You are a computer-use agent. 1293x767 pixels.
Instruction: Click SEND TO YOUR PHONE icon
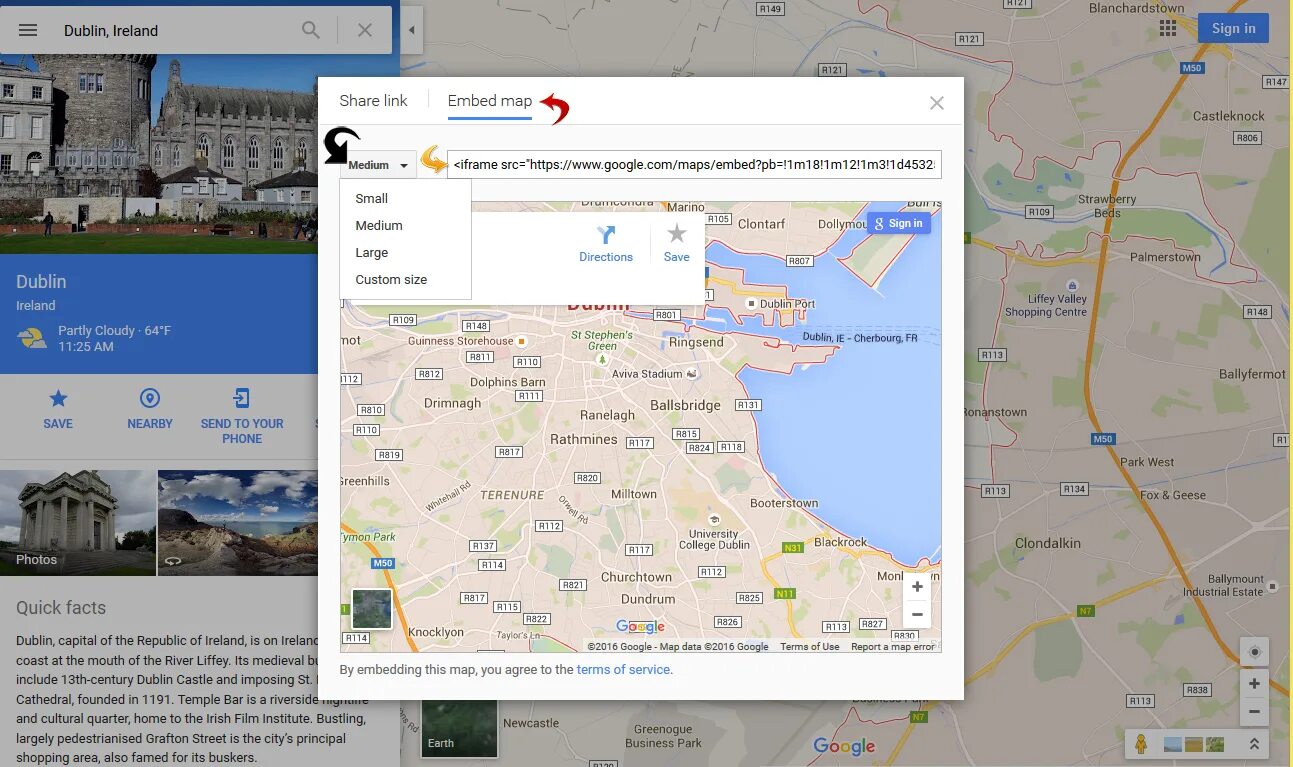[242, 417]
